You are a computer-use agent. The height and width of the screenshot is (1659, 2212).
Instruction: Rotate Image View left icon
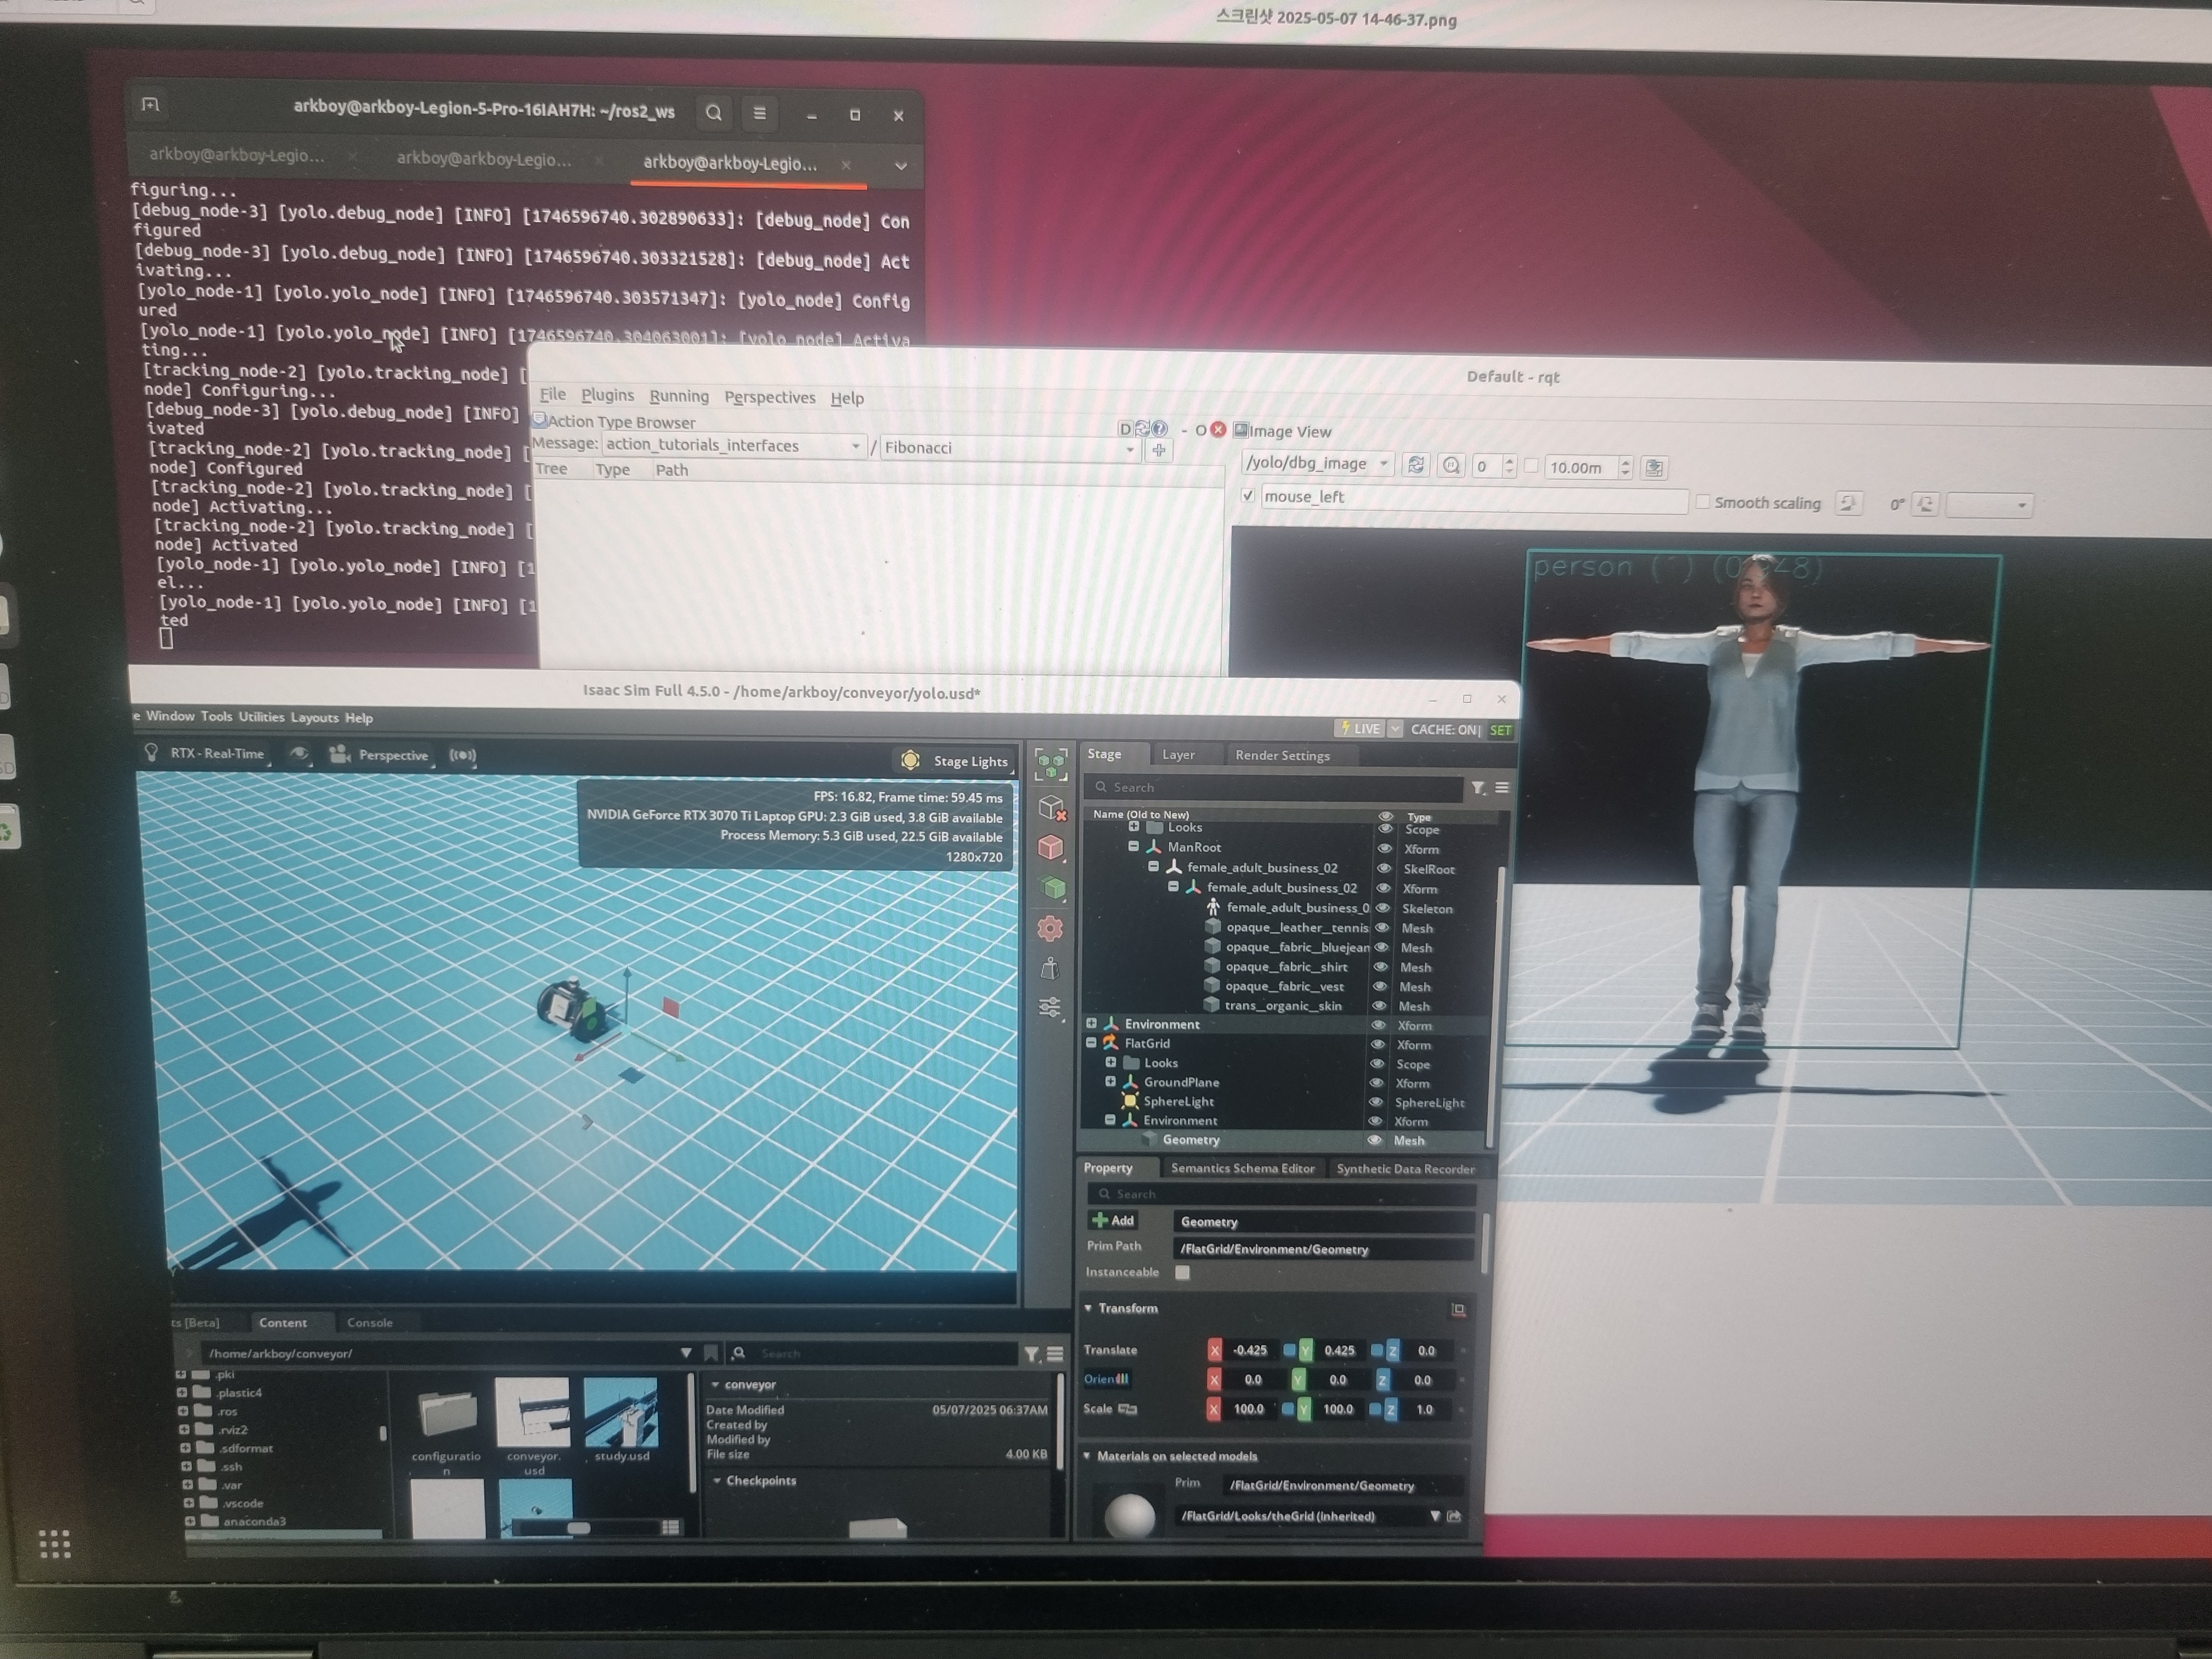(1848, 504)
